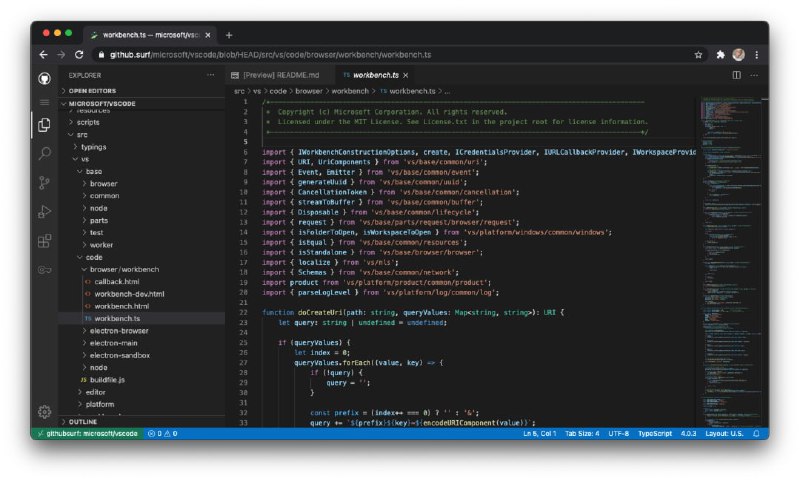Change TypeScript language mode
800x481 pixels.
[x=655, y=434]
